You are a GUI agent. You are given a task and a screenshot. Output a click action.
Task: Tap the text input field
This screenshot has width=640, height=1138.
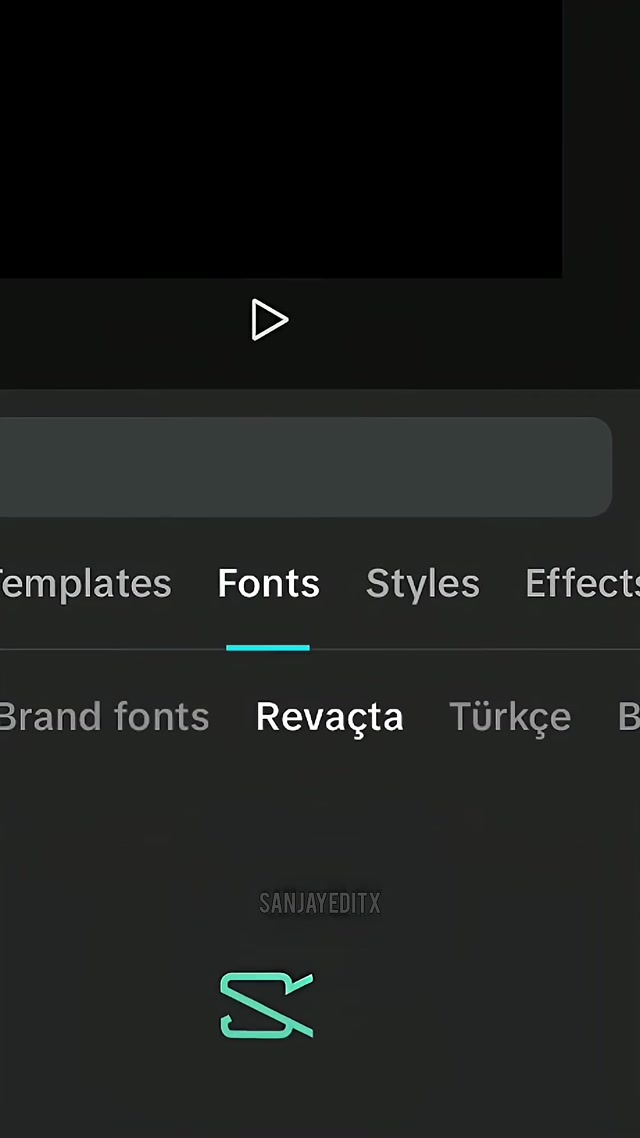pyautogui.click(x=300, y=467)
